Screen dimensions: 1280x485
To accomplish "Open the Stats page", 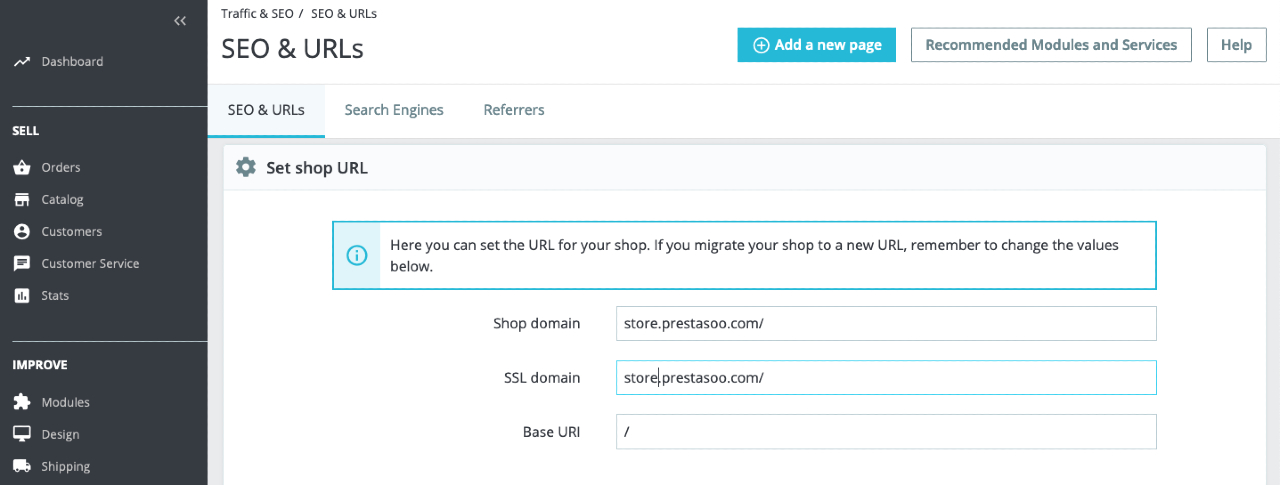I will tap(55, 296).
